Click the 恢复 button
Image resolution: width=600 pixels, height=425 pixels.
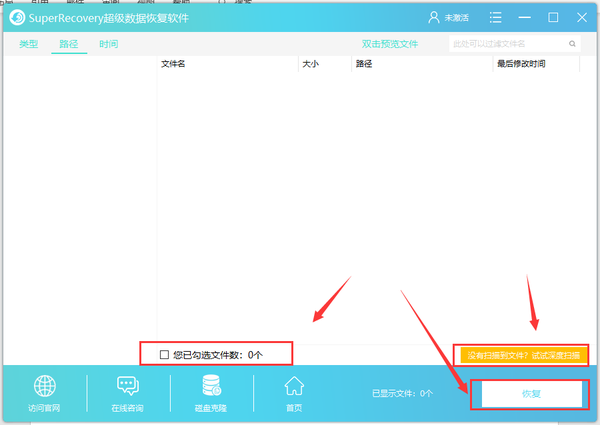(532, 394)
